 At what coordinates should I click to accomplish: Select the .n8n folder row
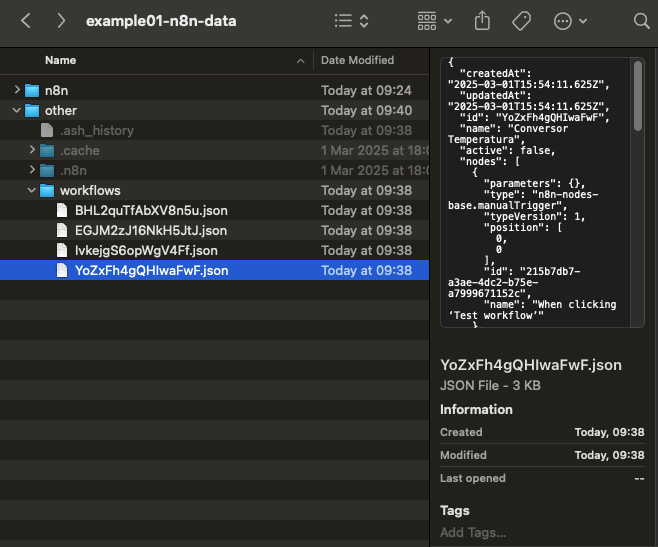[214, 170]
